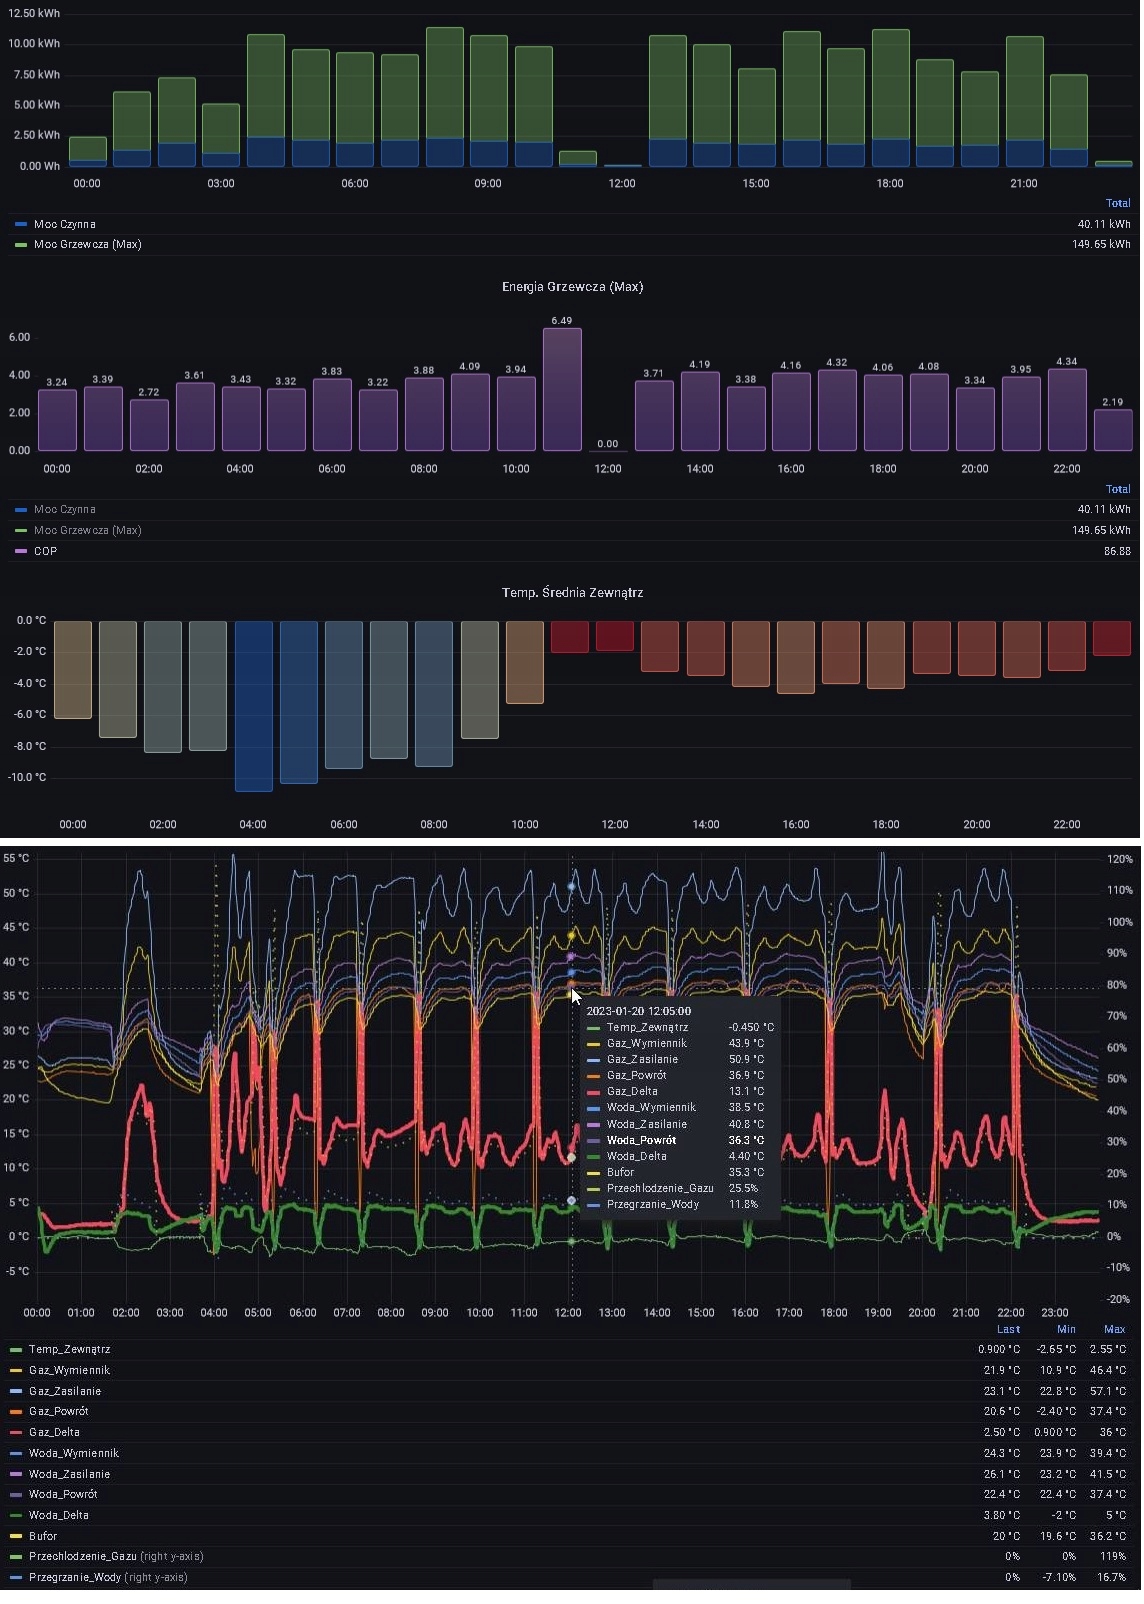1144x1604 pixels.
Task: Select Moc Czynna in top chart legend
Action: (x=65, y=225)
